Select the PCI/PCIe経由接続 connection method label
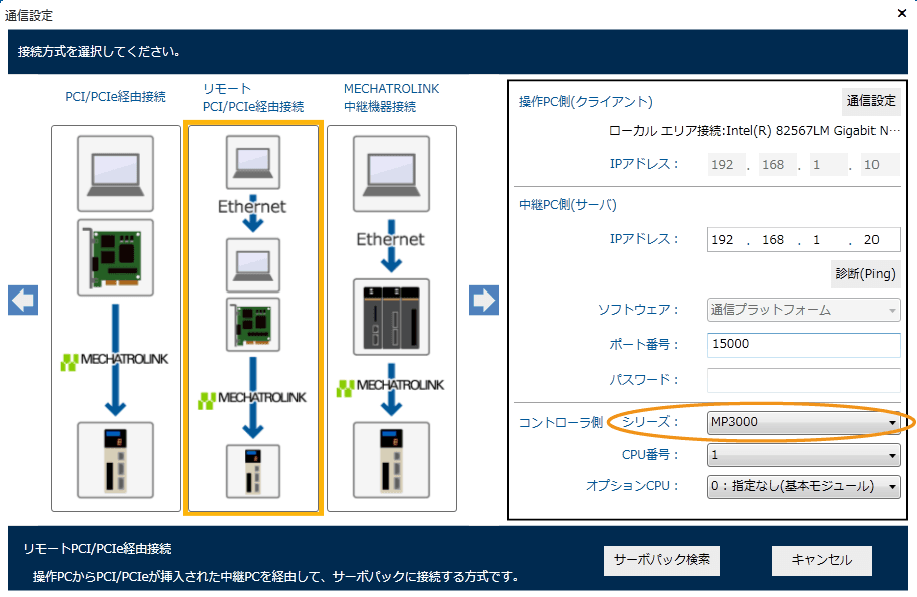 click(x=116, y=97)
